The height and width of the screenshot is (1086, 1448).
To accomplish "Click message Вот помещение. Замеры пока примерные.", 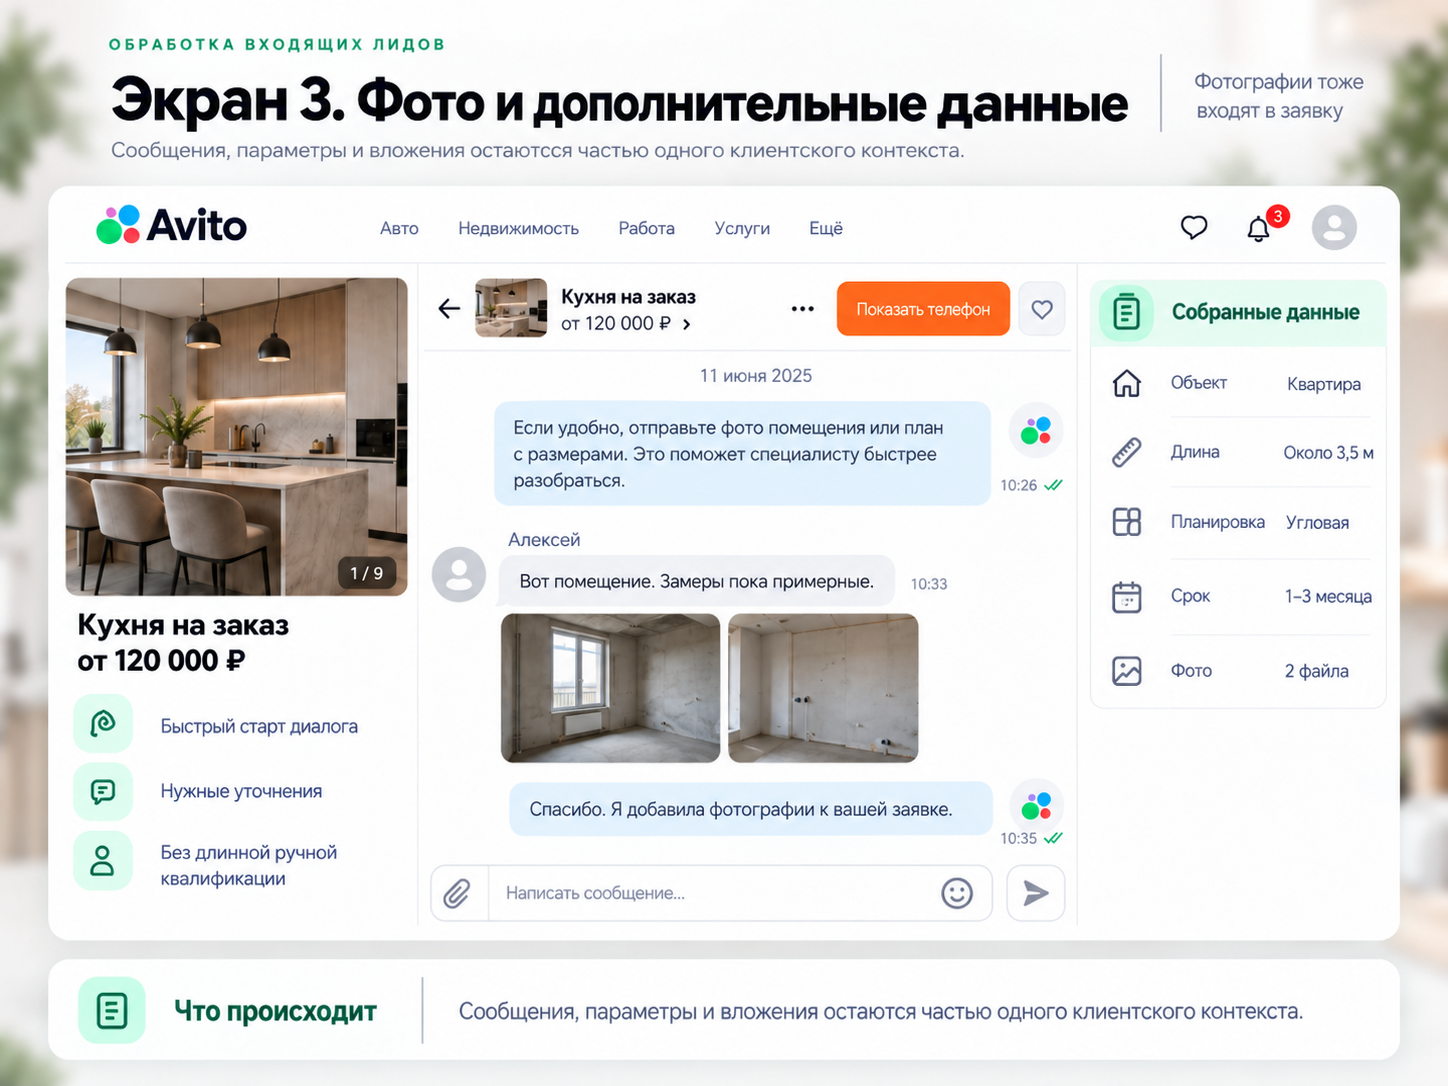I will 696,581.
